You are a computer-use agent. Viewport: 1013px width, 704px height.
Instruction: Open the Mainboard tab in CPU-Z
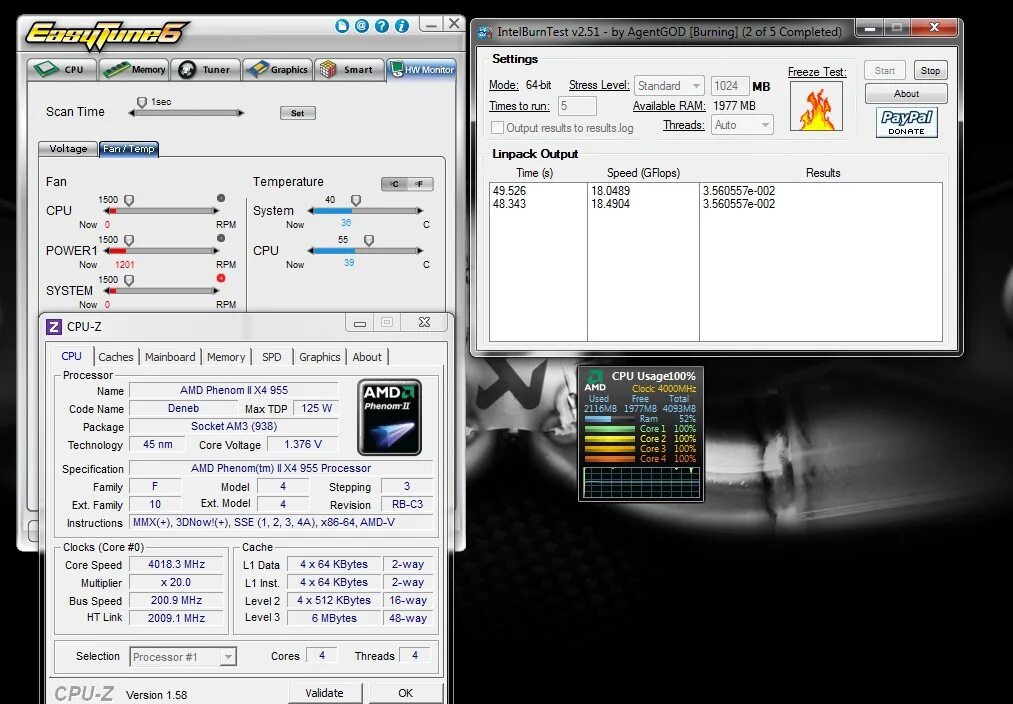pyautogui.click(x=170, y=357)
